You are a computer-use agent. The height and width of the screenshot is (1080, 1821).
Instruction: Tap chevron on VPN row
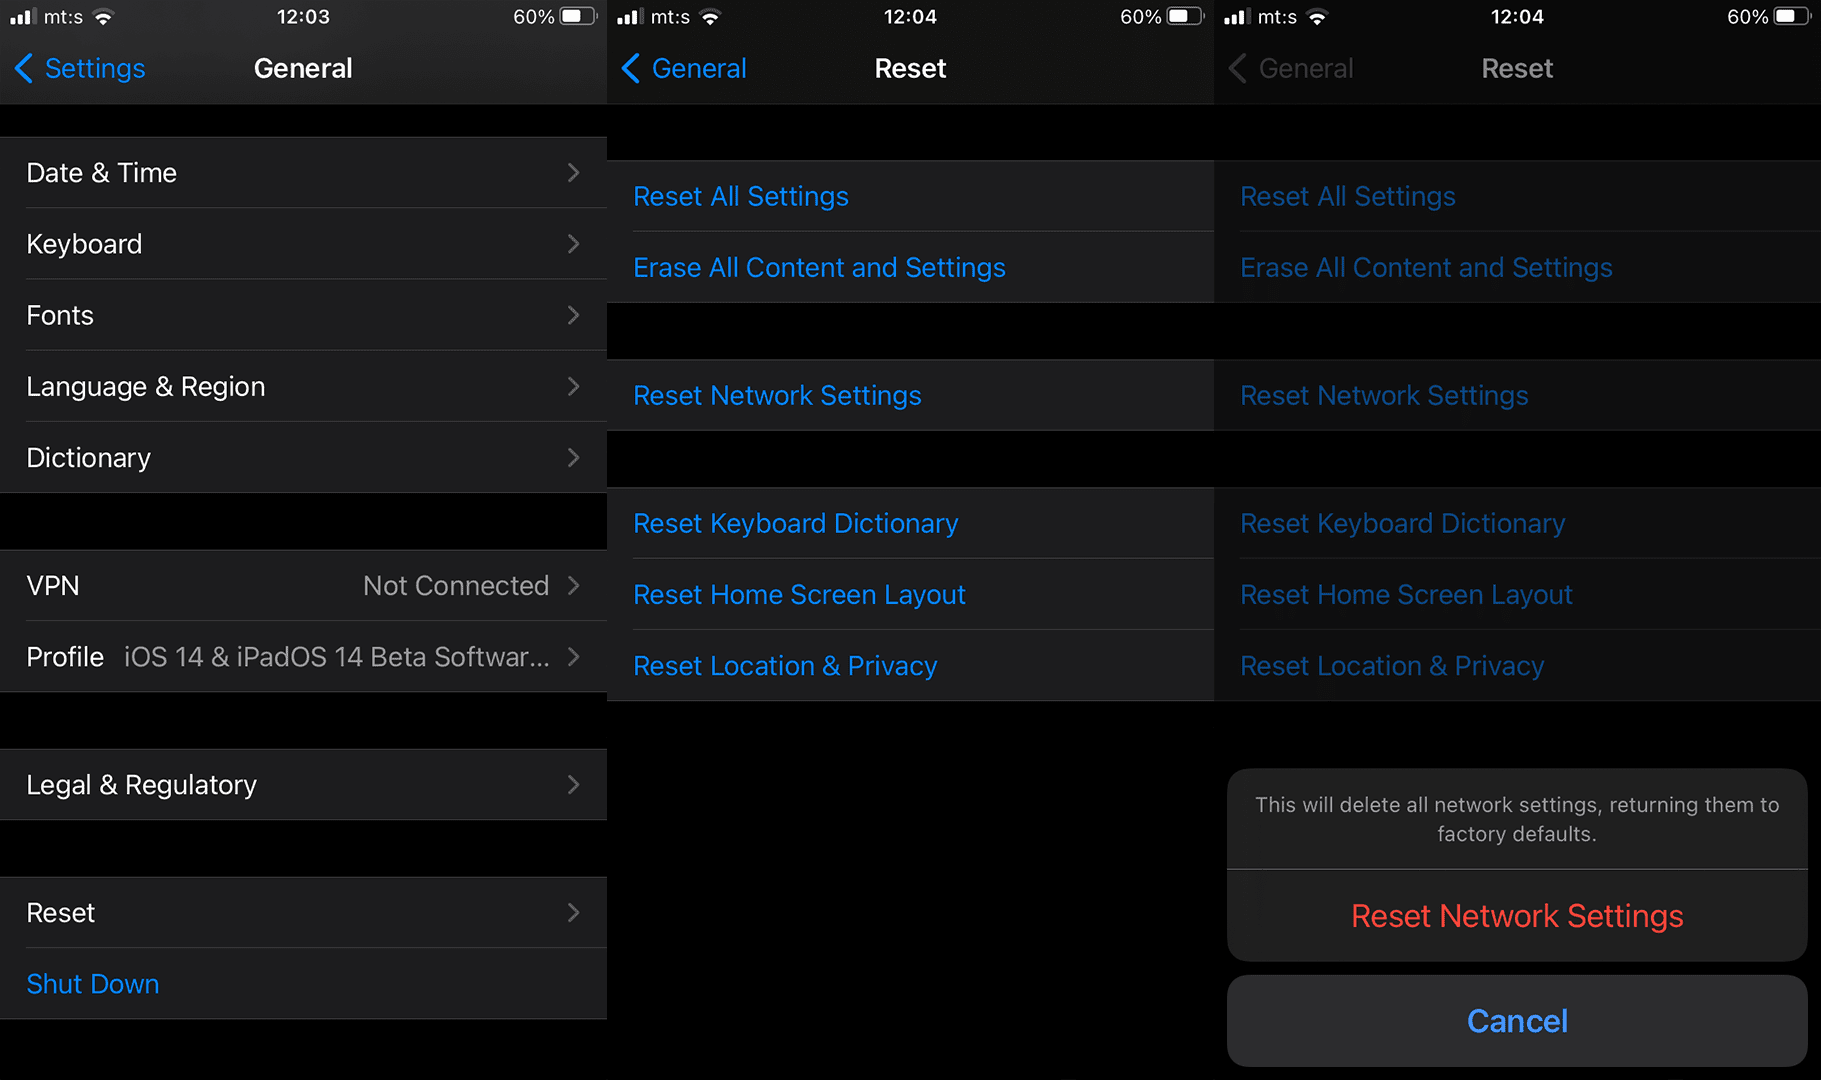point(573,585)
